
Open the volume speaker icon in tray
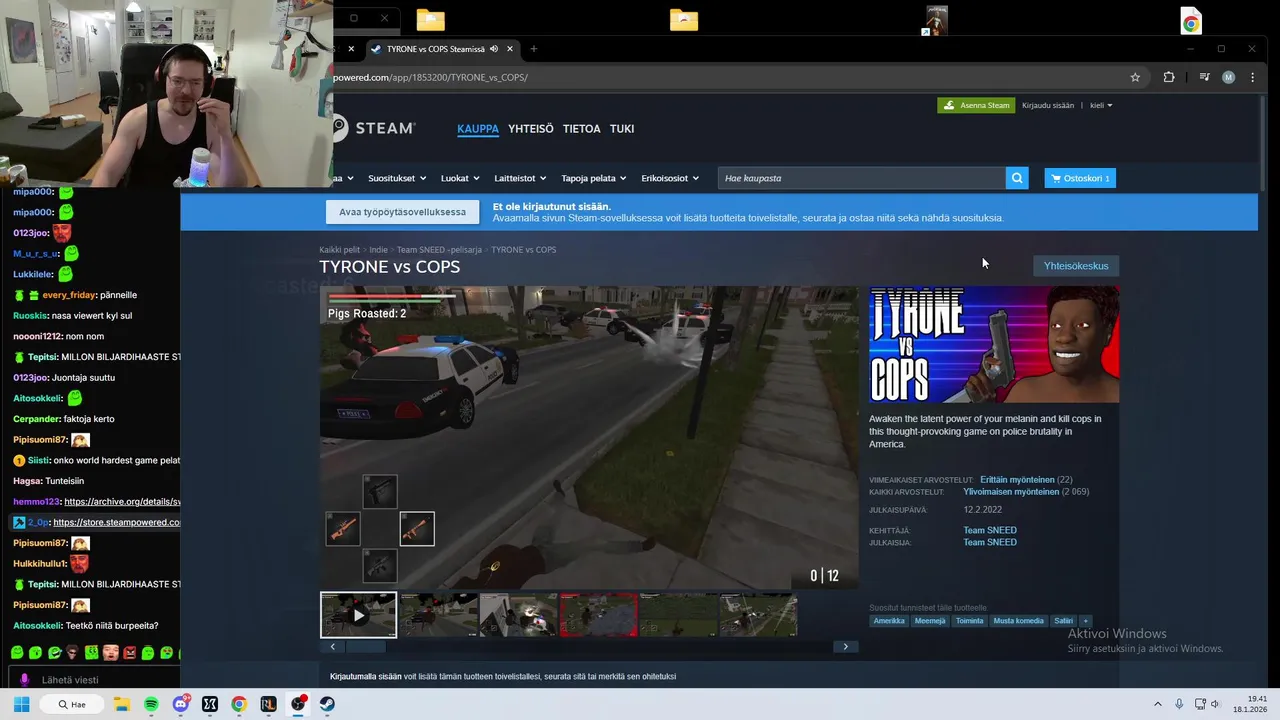click(x=1215, y=704)
